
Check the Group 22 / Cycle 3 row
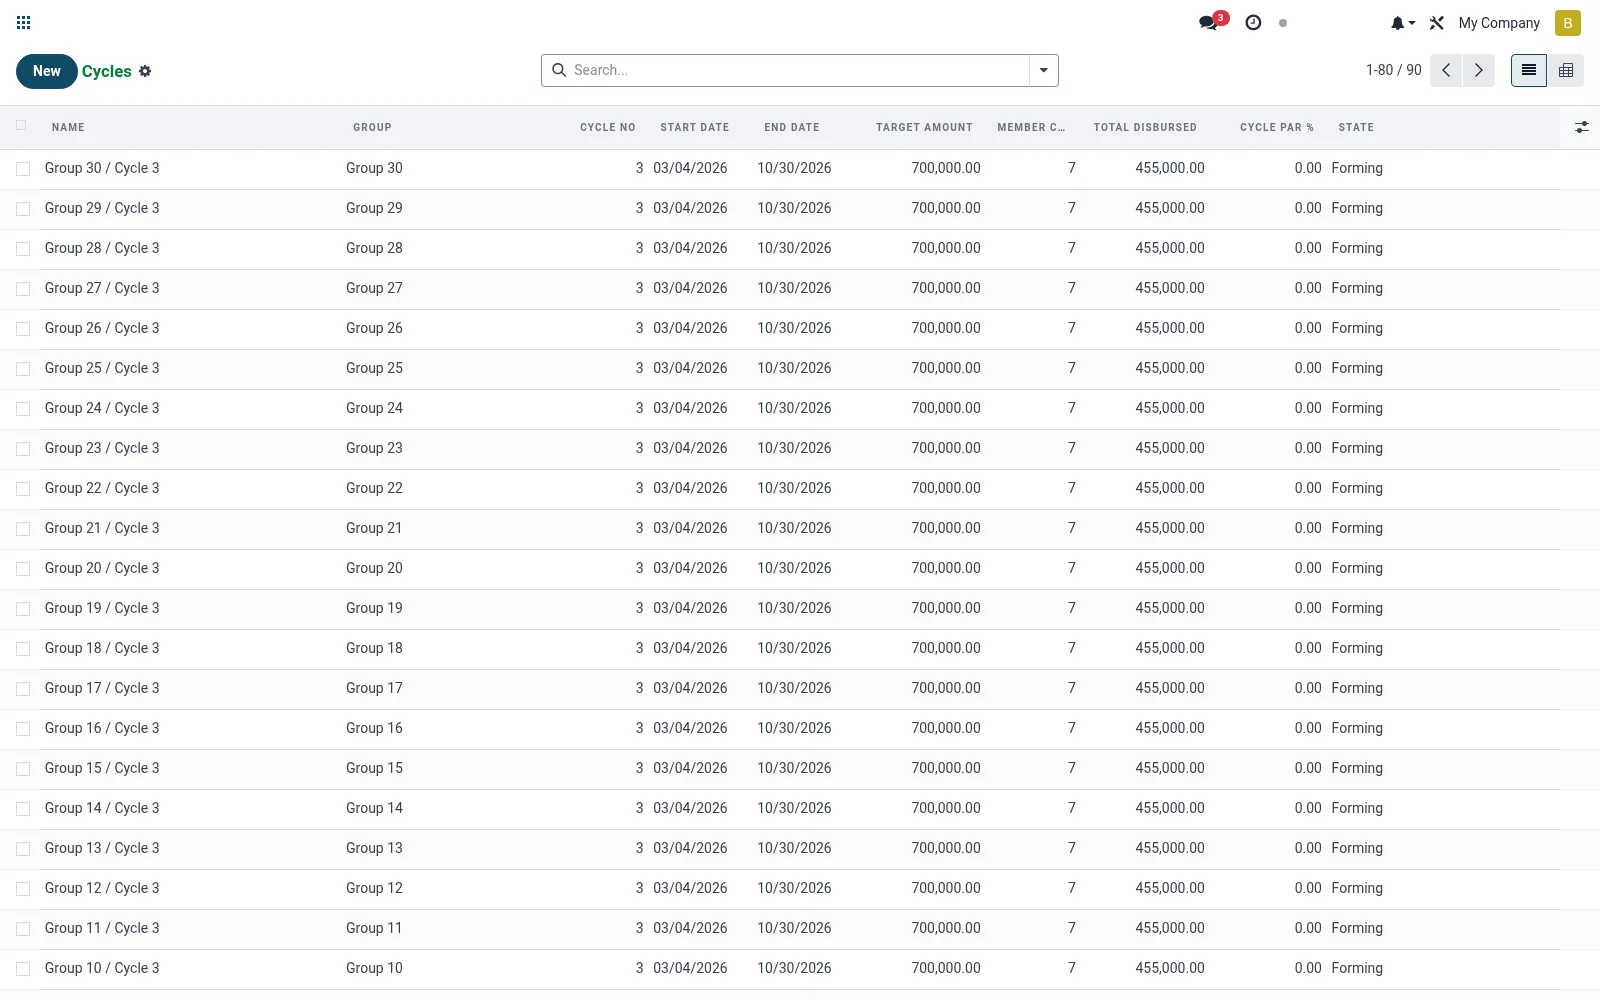pyautogui.click(x=23, y=489)
